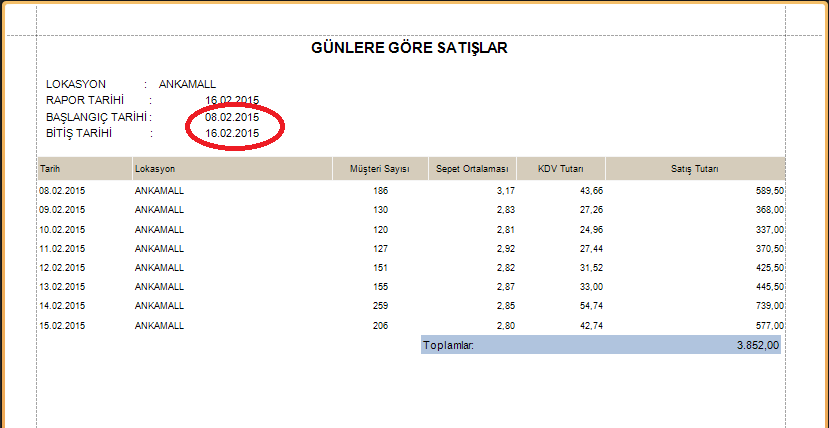Click the report title GÜNLERE GÖRE SATIŞLAR
The image size is (829, 428).
point(409,48)
